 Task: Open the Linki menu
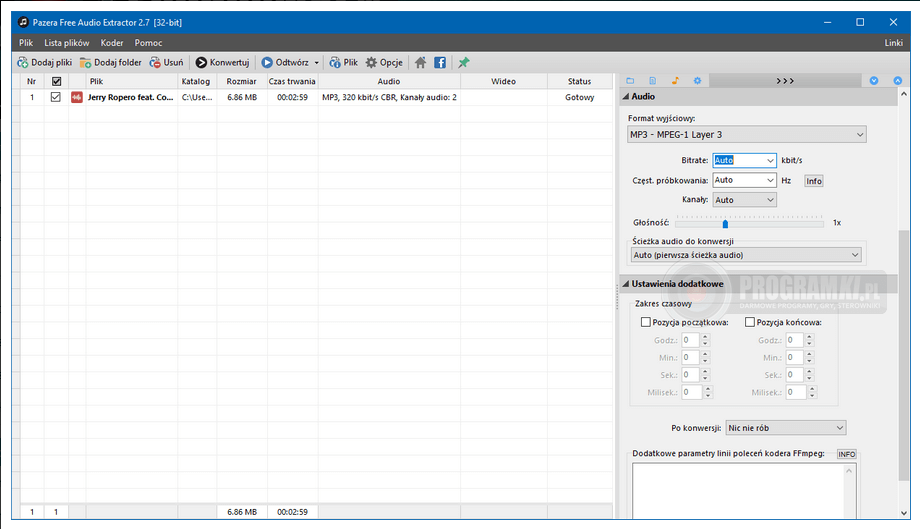pyautogui.click(x=894, y=43)
